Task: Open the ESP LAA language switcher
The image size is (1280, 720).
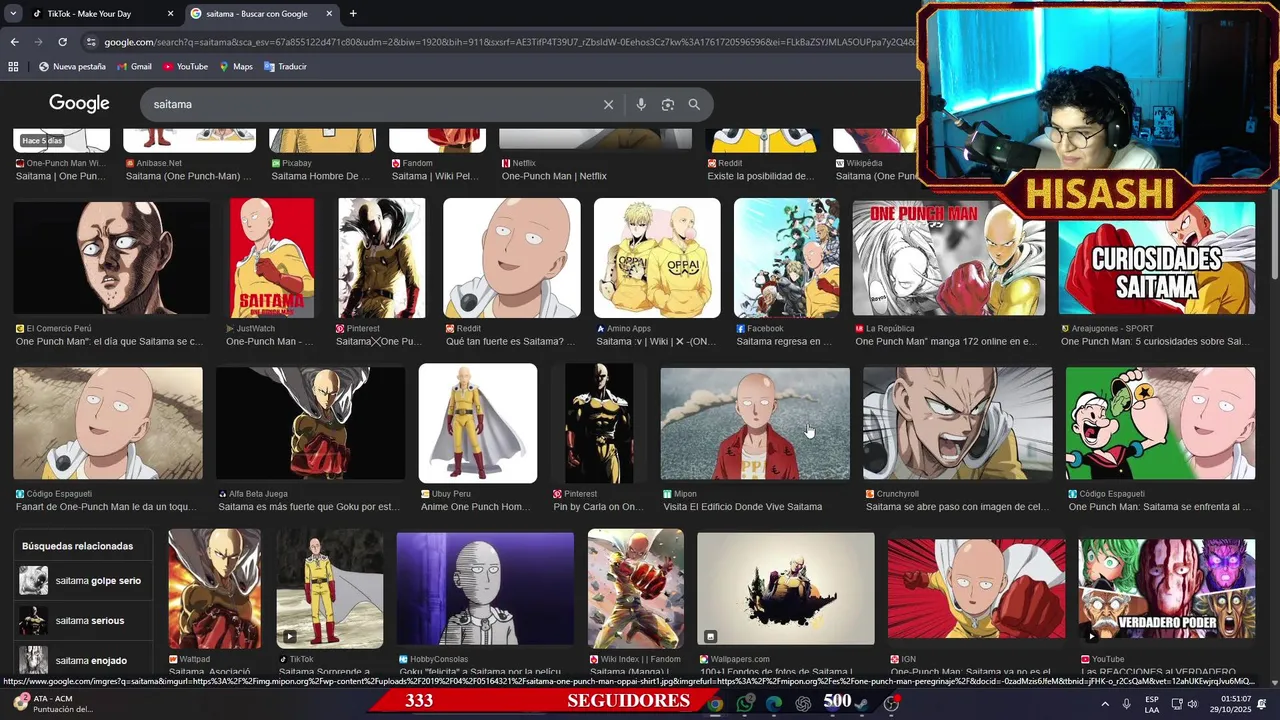Action: tap(1152, 704)
